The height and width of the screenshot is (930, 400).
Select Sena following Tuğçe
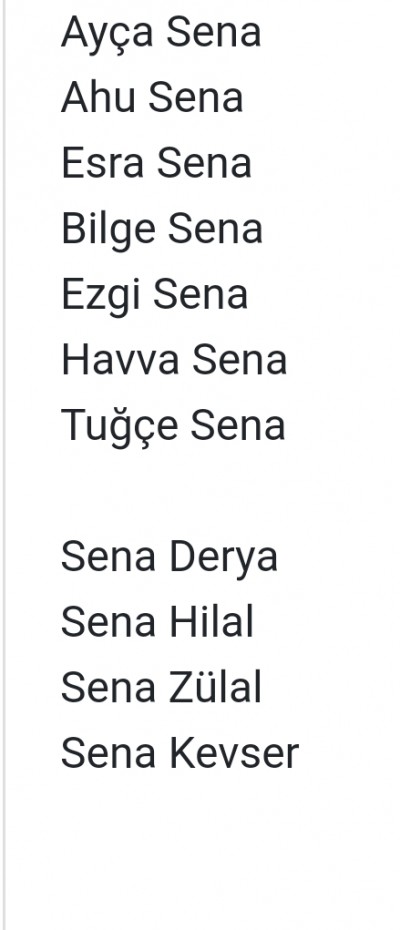click(x=238, y=426)
